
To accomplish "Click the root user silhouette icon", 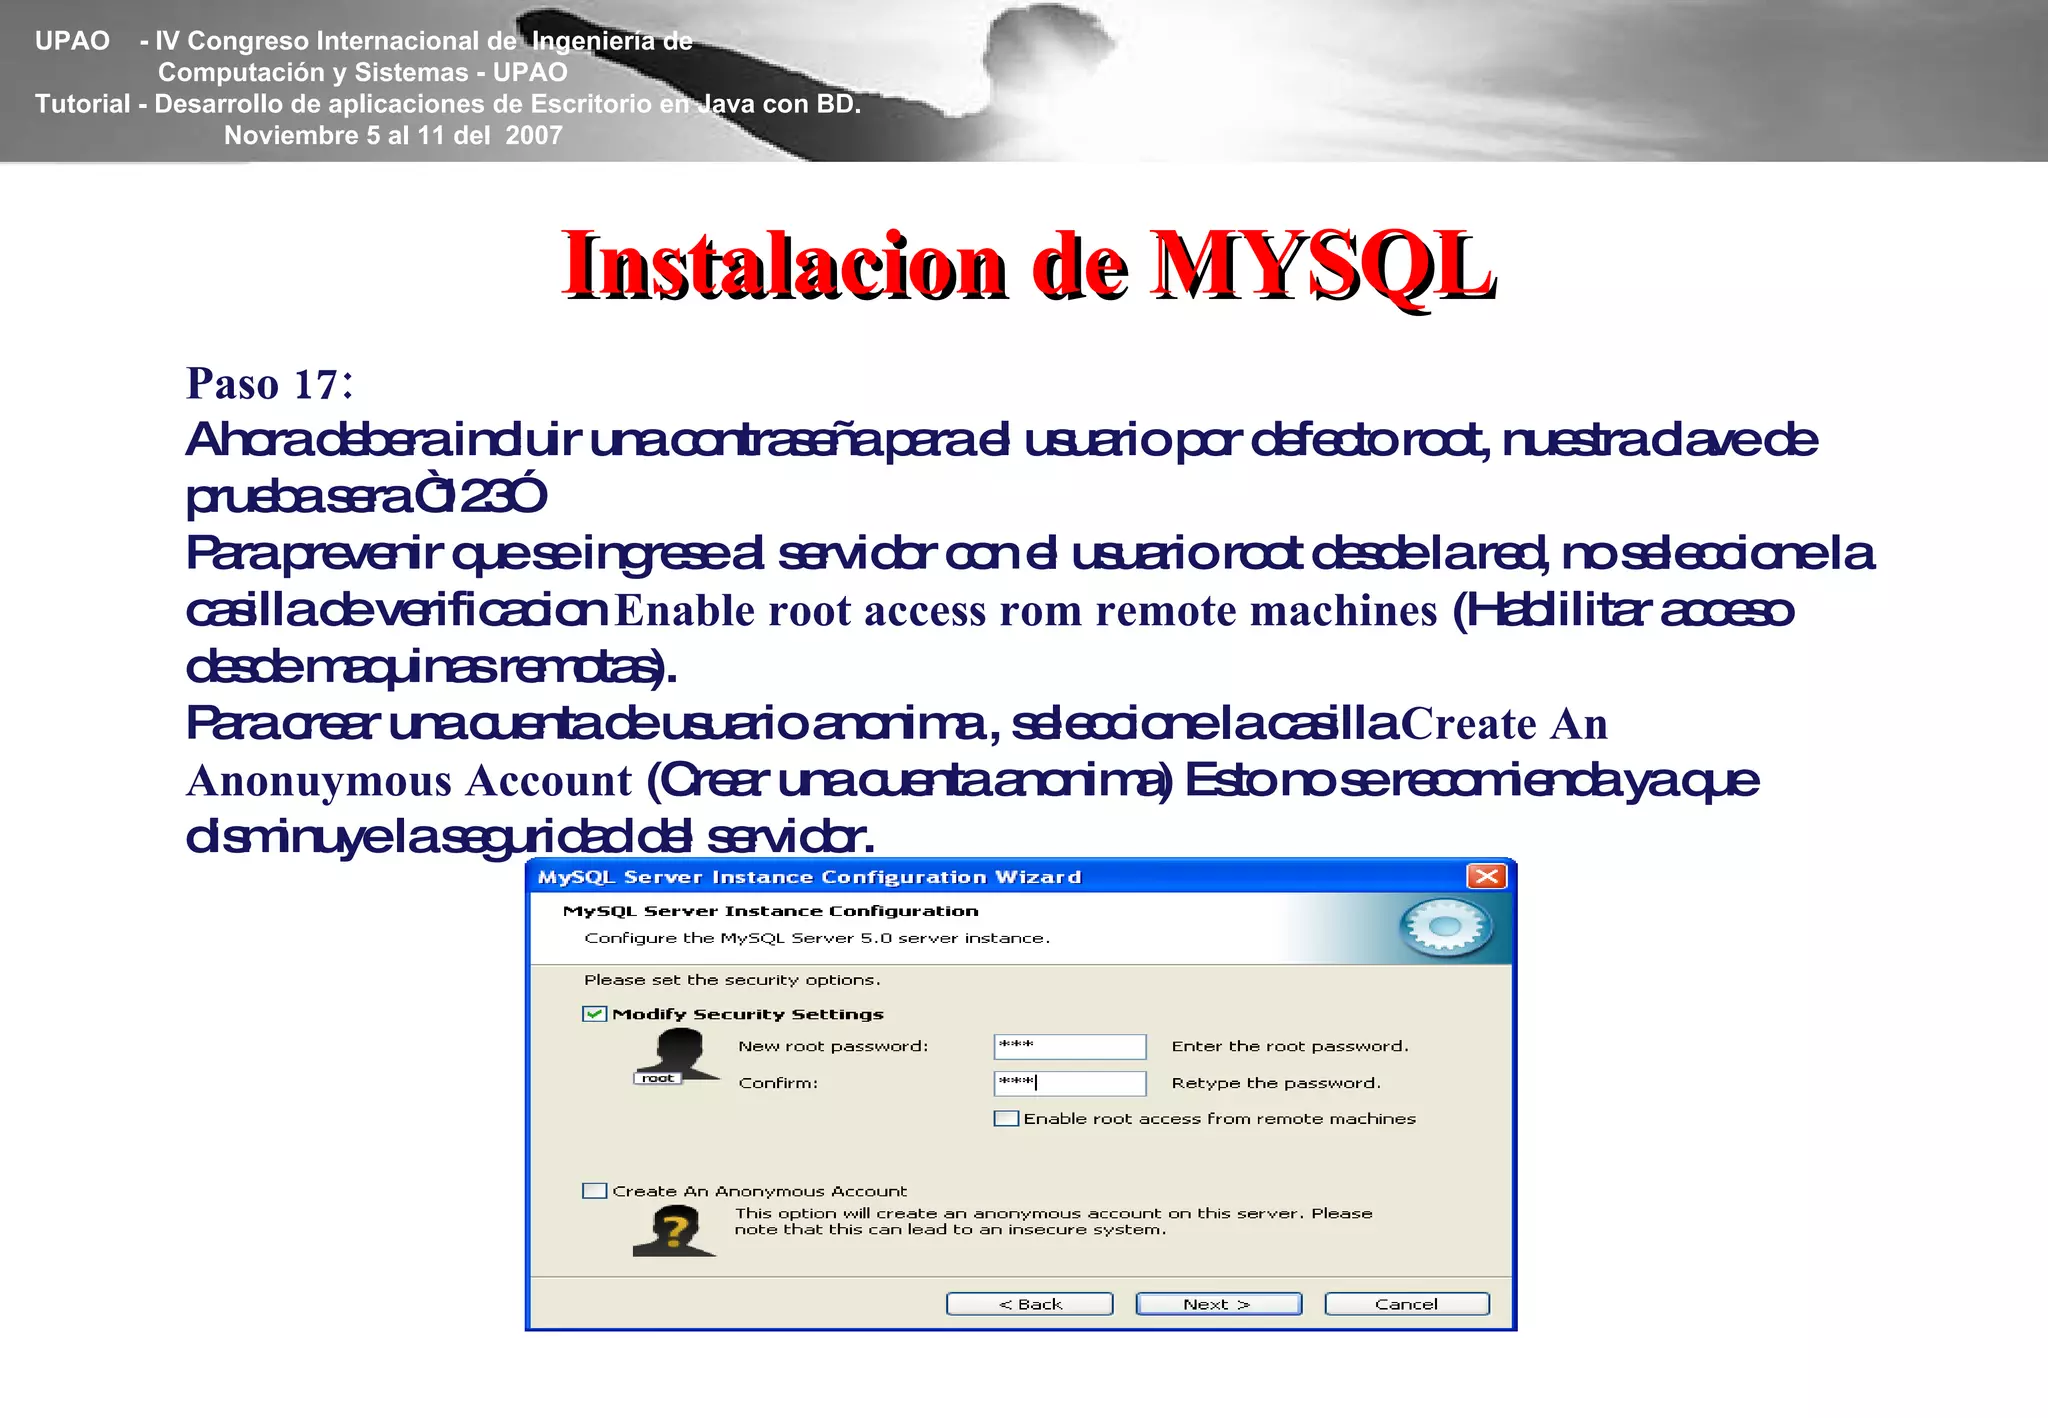I will [x=676, y=1056].
